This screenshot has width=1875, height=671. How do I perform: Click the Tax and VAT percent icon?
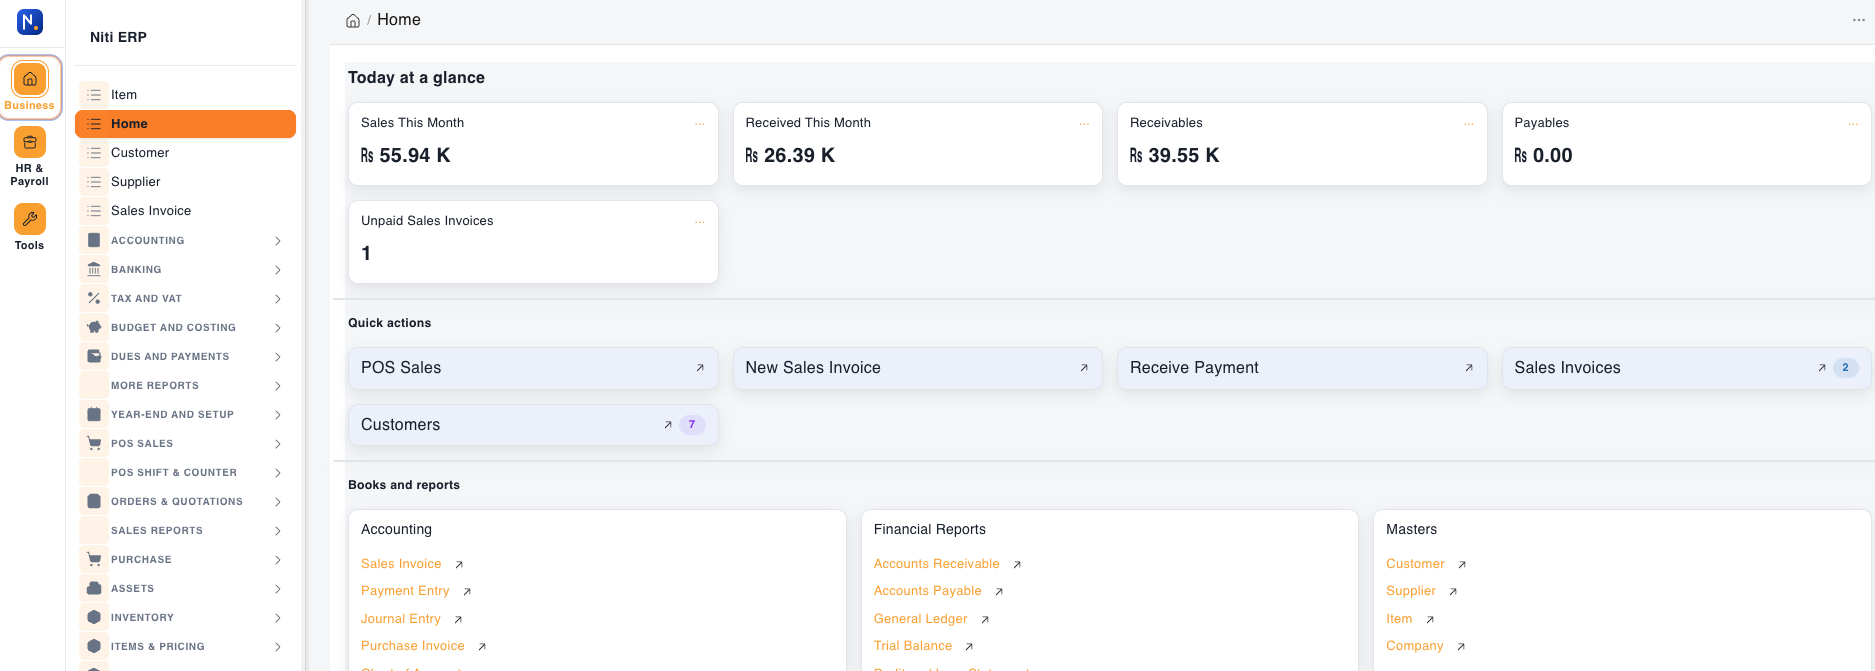point(94,298)
